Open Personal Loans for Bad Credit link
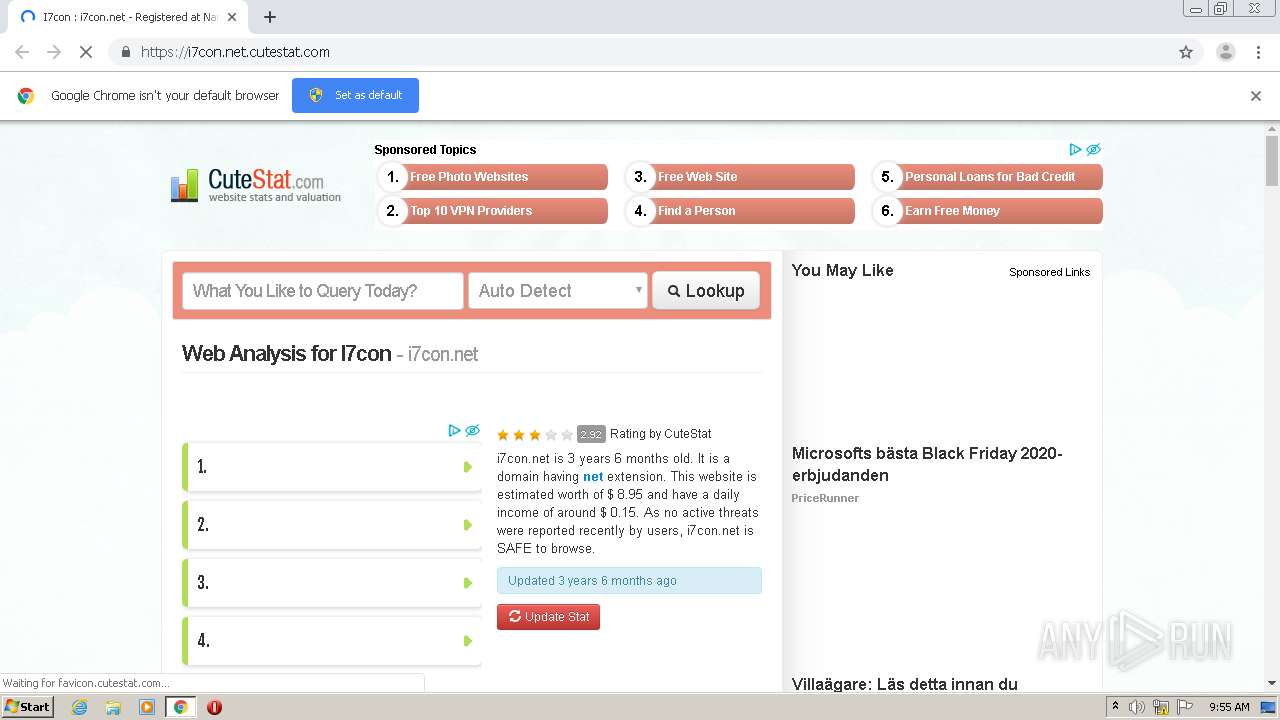 pos(988,177)
